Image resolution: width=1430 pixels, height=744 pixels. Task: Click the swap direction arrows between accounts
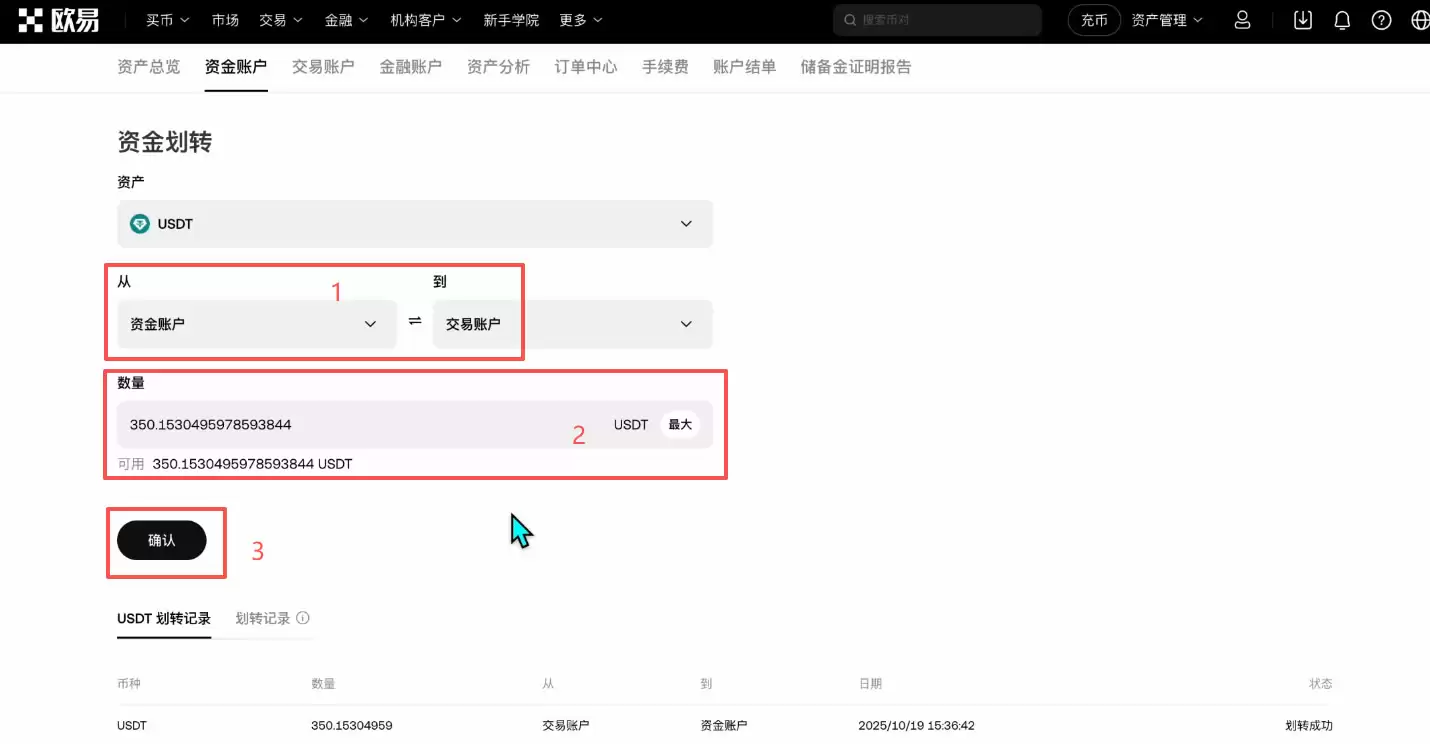pyautogui.click(x=414, y=324)
